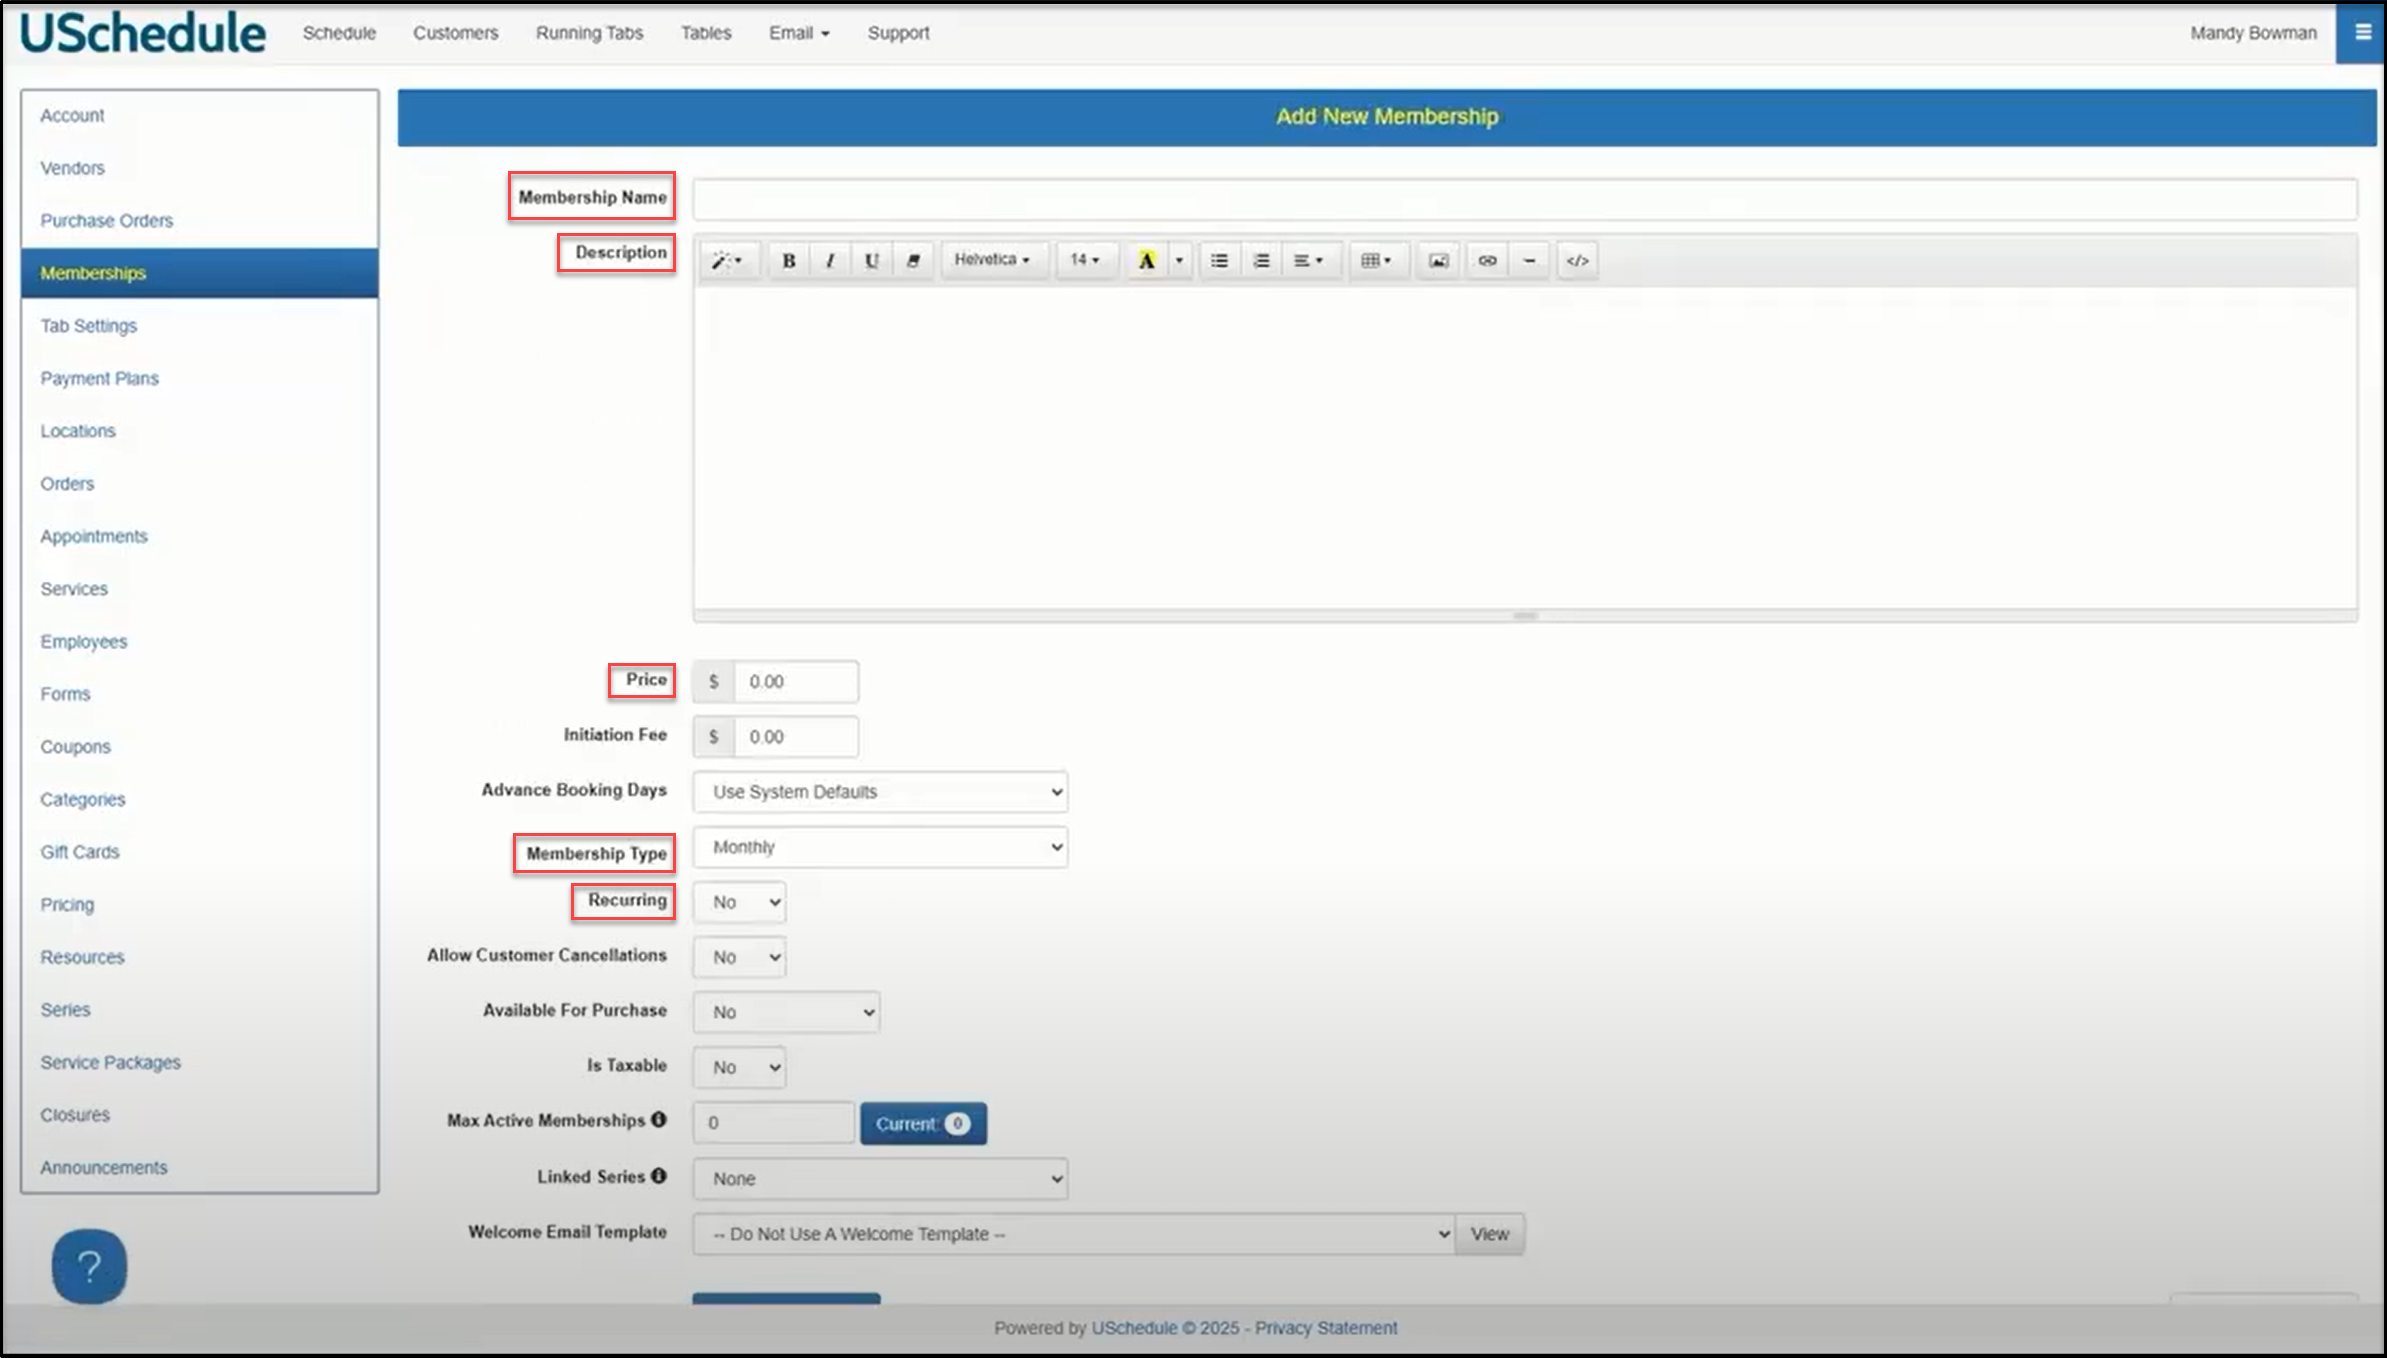Open the Helvetica font family dropdown
This screenshot has height=1358, width=2387.
992,260
